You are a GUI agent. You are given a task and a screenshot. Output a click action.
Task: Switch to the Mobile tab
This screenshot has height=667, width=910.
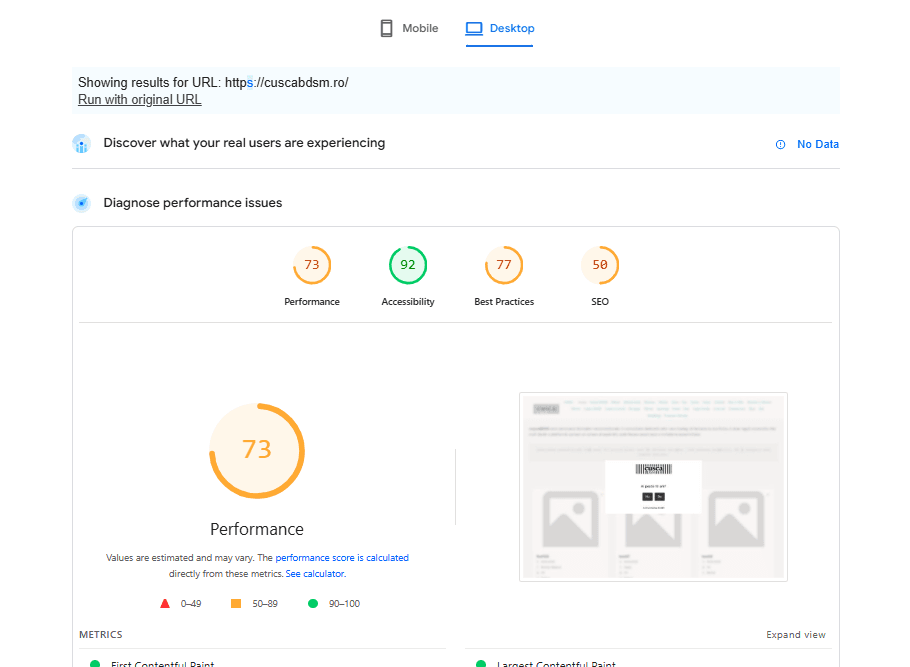[420, 29]
